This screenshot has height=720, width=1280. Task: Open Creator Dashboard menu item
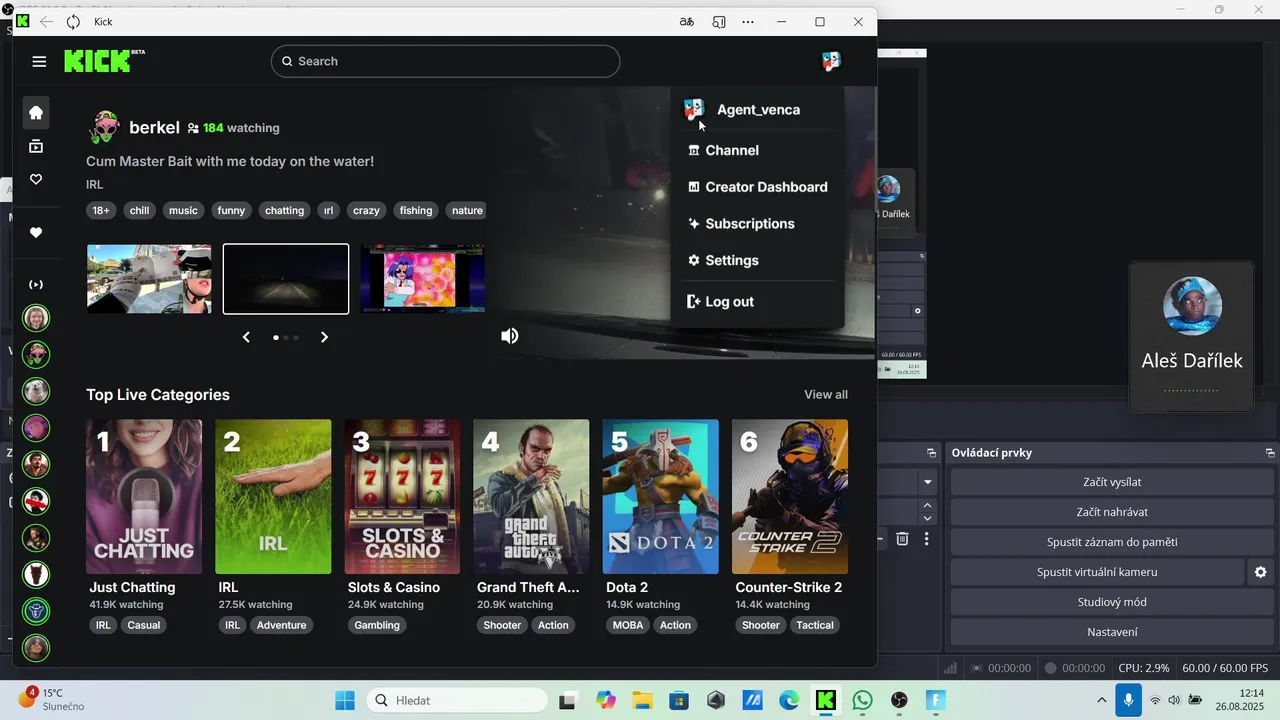[x=757, y=187]
